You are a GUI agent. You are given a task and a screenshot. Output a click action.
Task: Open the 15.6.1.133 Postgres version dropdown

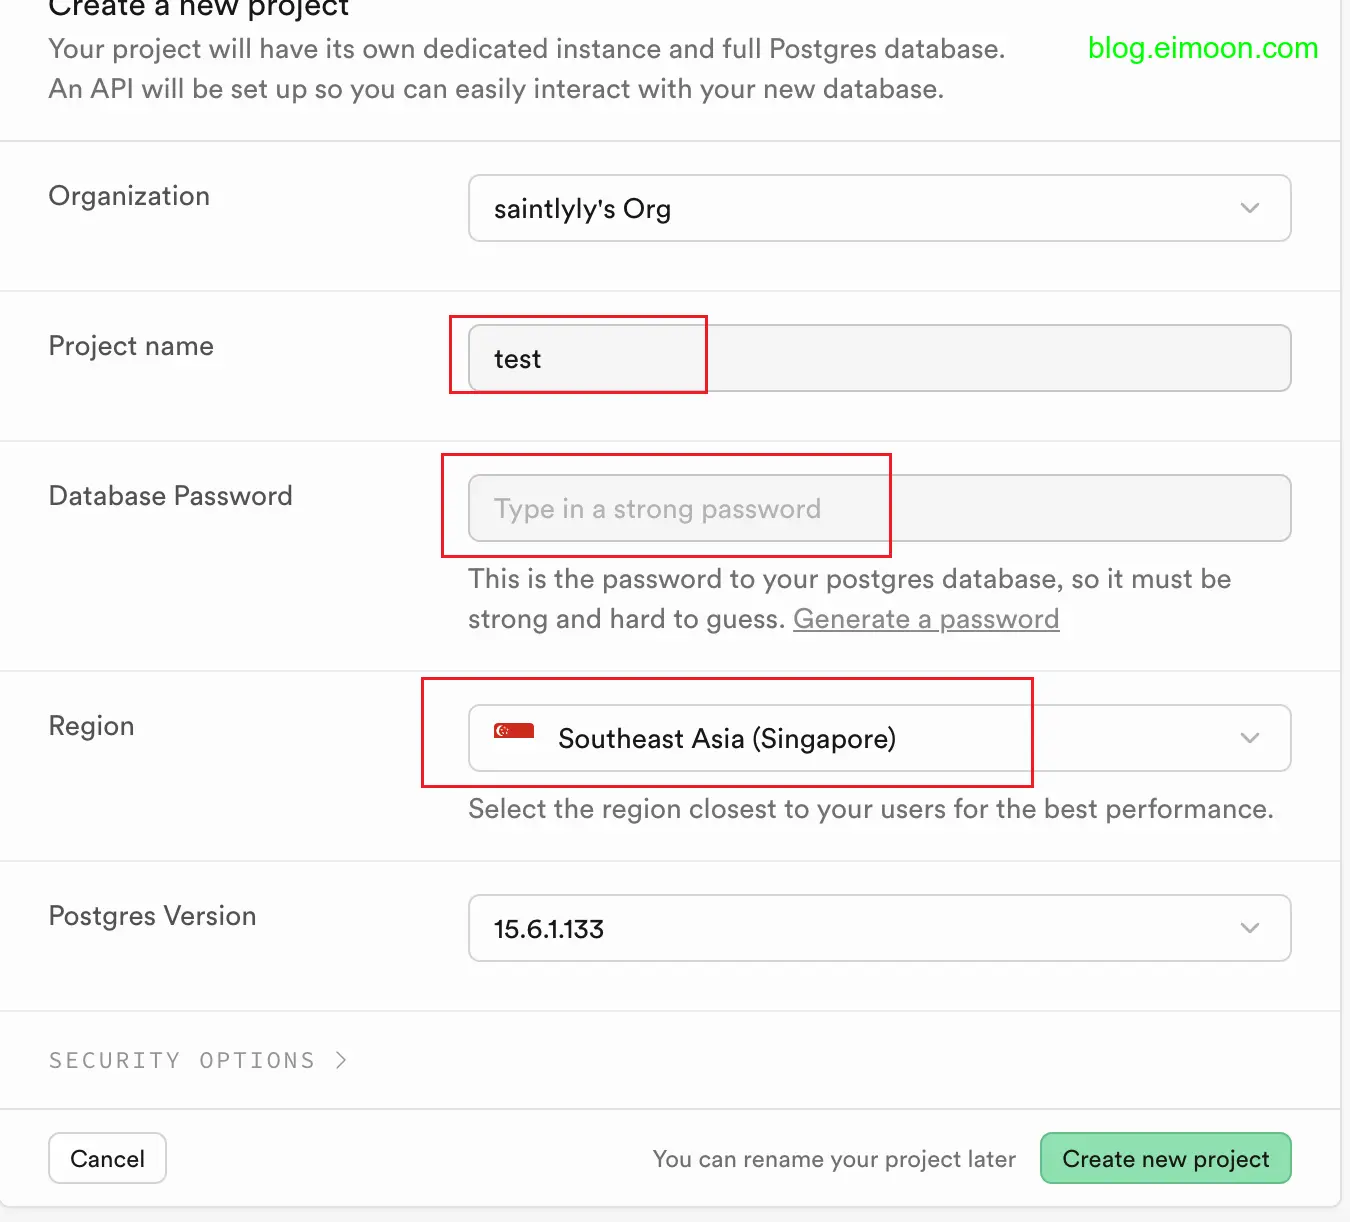point(878,928)
